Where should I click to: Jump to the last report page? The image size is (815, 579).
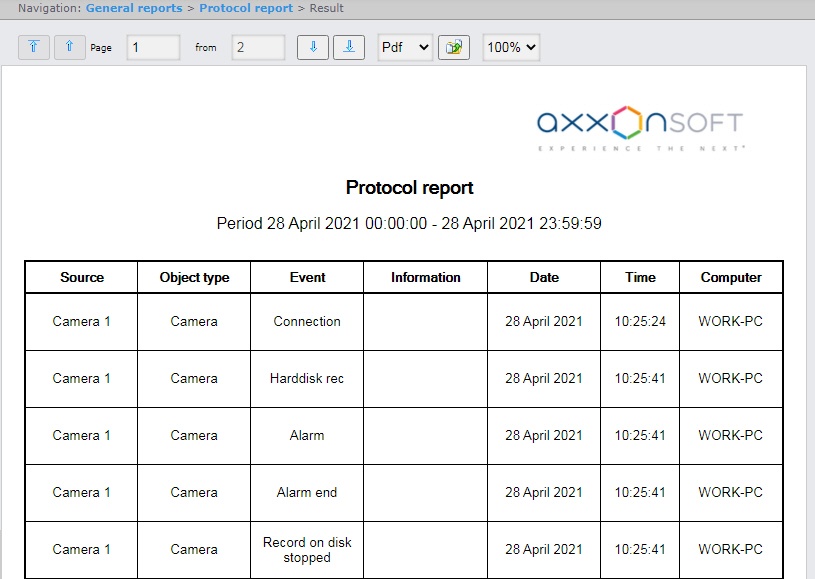[349, 47]
